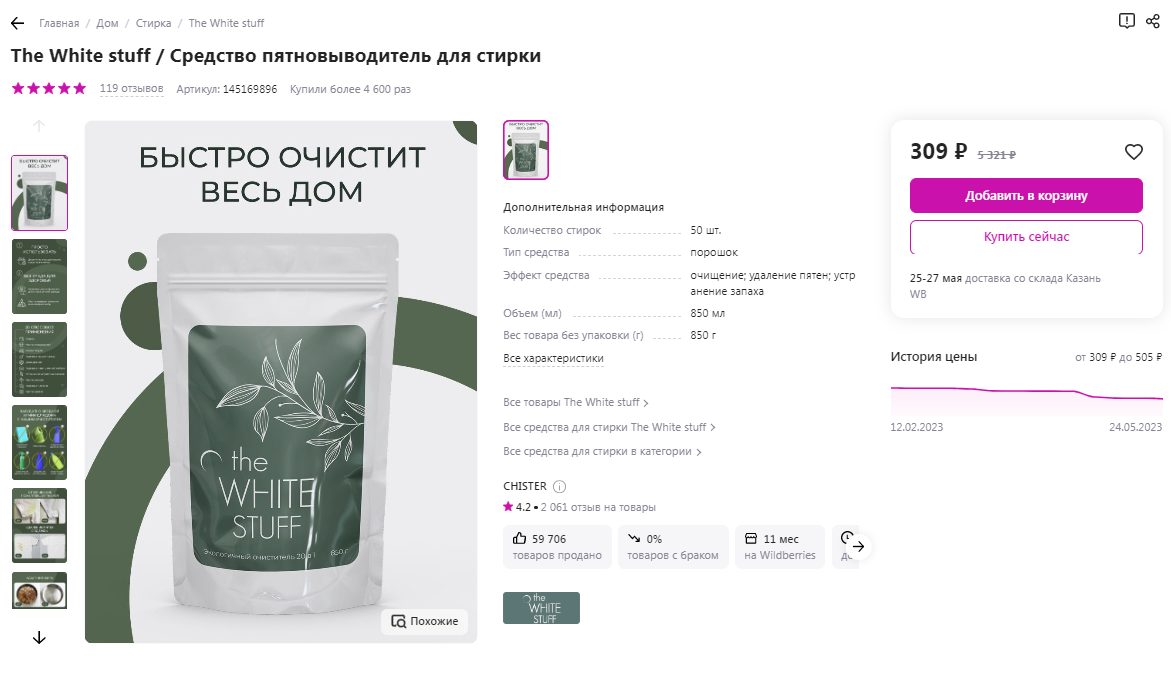The width and height of the screenshot is (1171, 687).
Task: Open the 119 отзывов reviews link
Action: coord(131,89)
